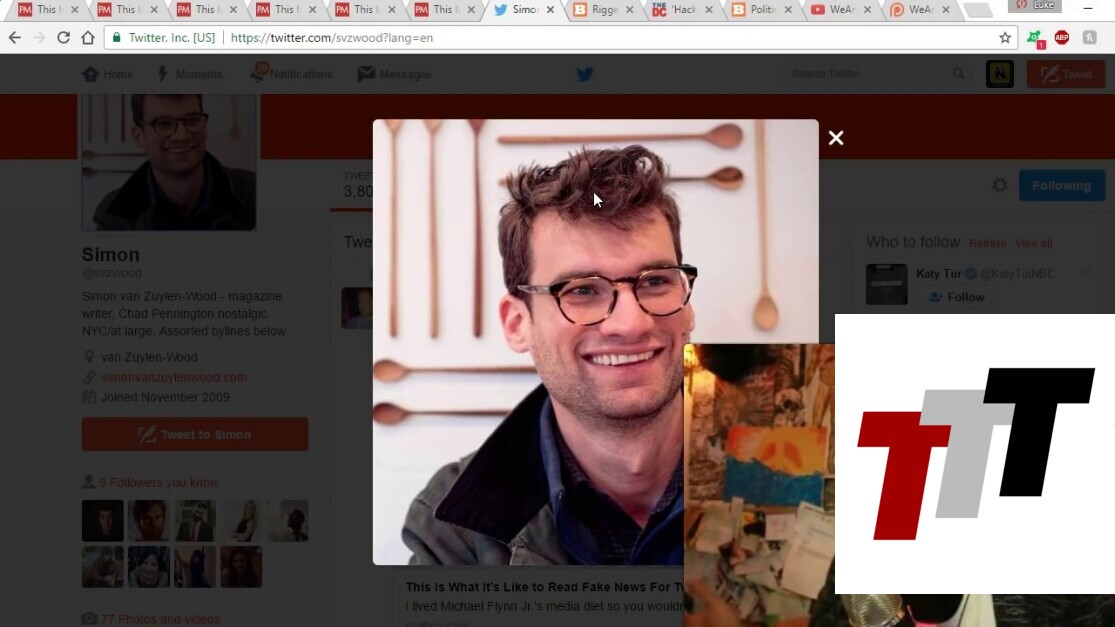Viewport: 1115px width, 627px height.
Task: Open Moments in the top bar
Action: pyautogui.click(x=189, y=74)
